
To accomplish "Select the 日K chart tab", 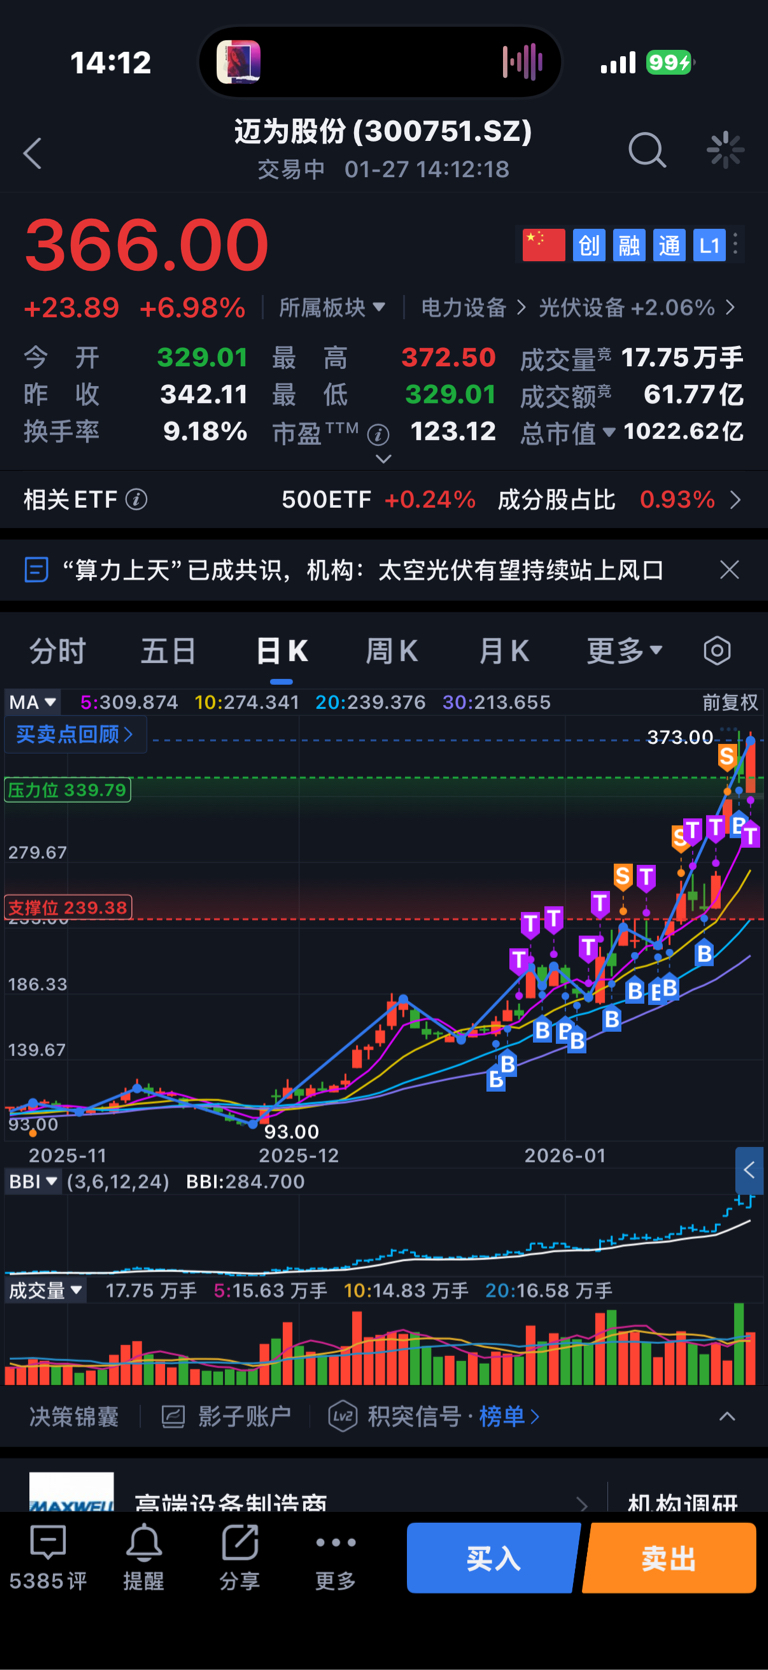I will pos(281,651).
